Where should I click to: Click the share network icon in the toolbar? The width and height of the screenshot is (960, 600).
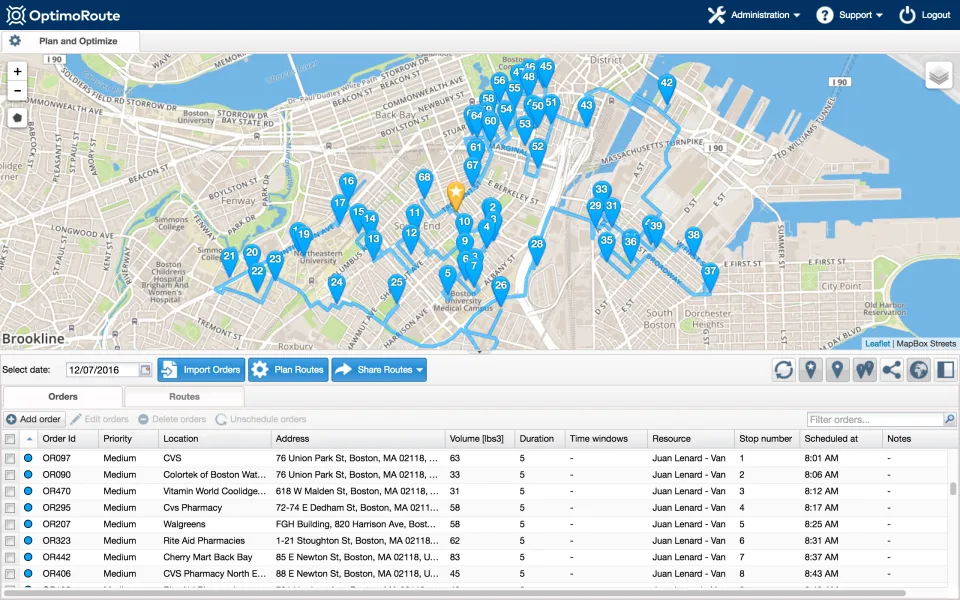click(x=891, y=370)
